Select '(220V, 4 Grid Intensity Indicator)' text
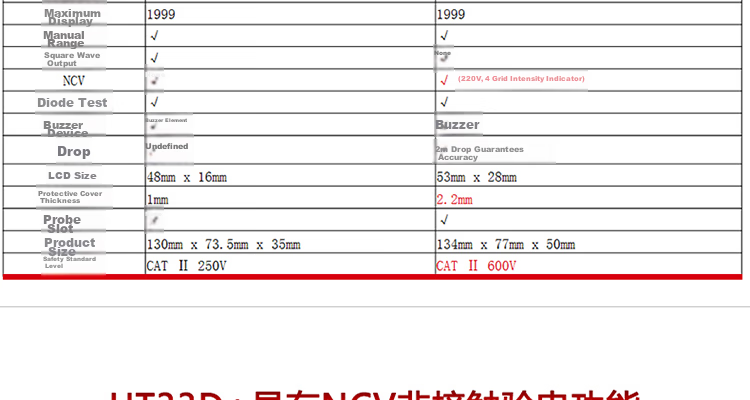750x400 pixels. [x=521, y=78]
